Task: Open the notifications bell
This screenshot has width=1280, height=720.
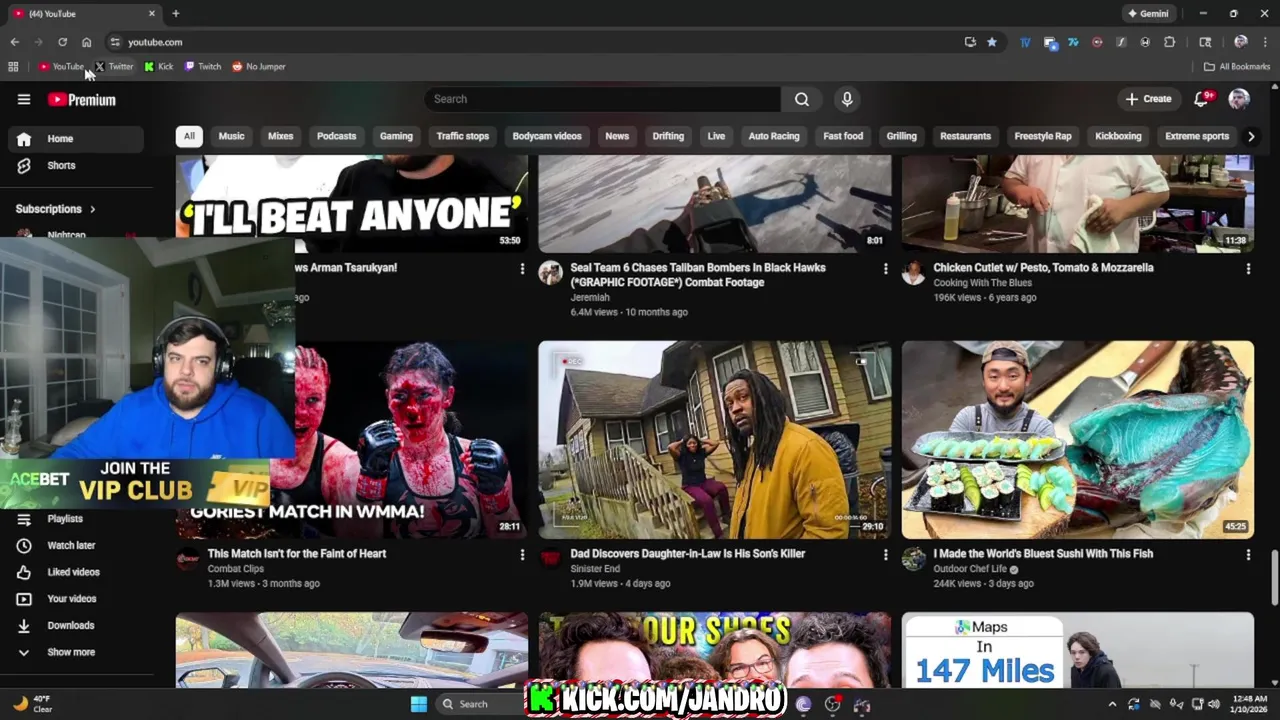Action: coord(1203,98)
